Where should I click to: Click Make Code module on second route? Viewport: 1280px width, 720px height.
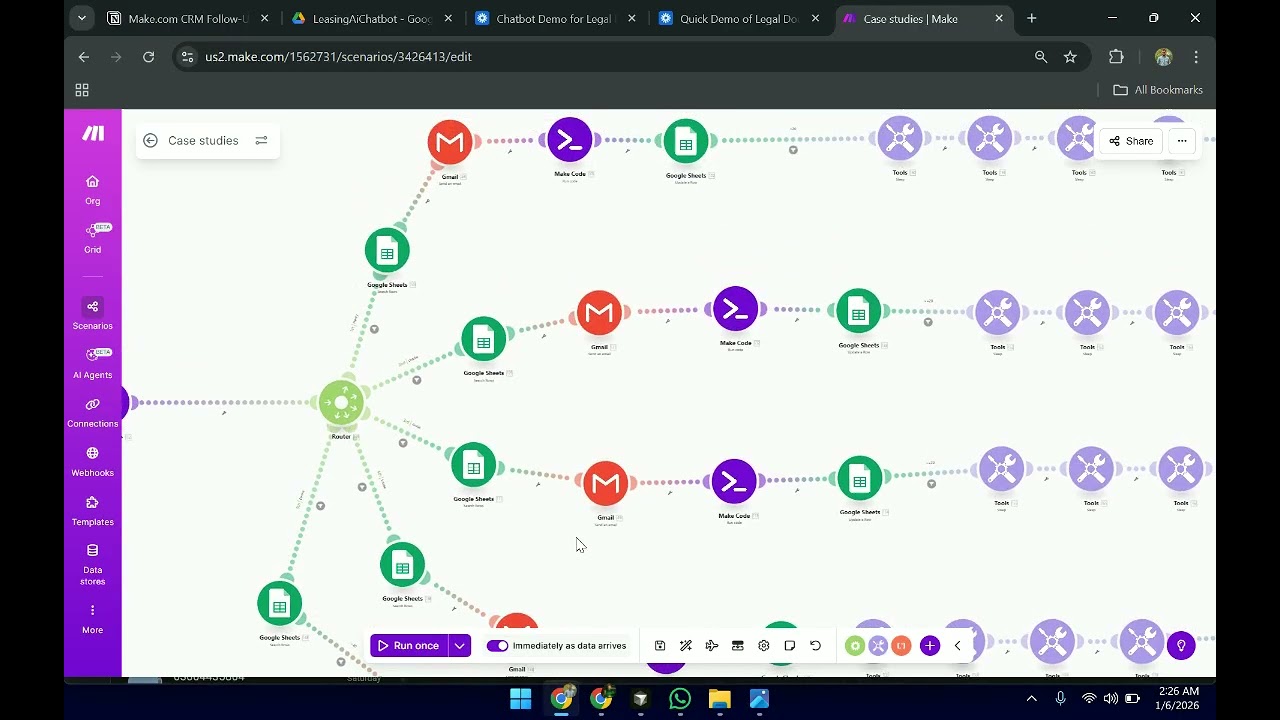click(736, 309)
